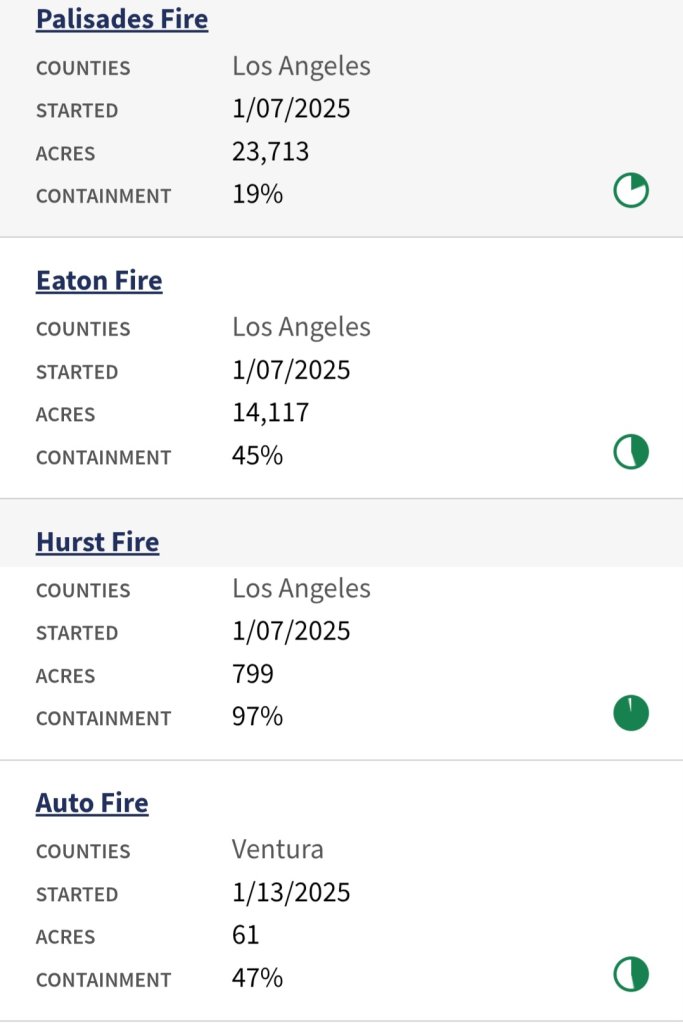
Task: Open the Eaton Fire link
Action: (x=99, y=281)
